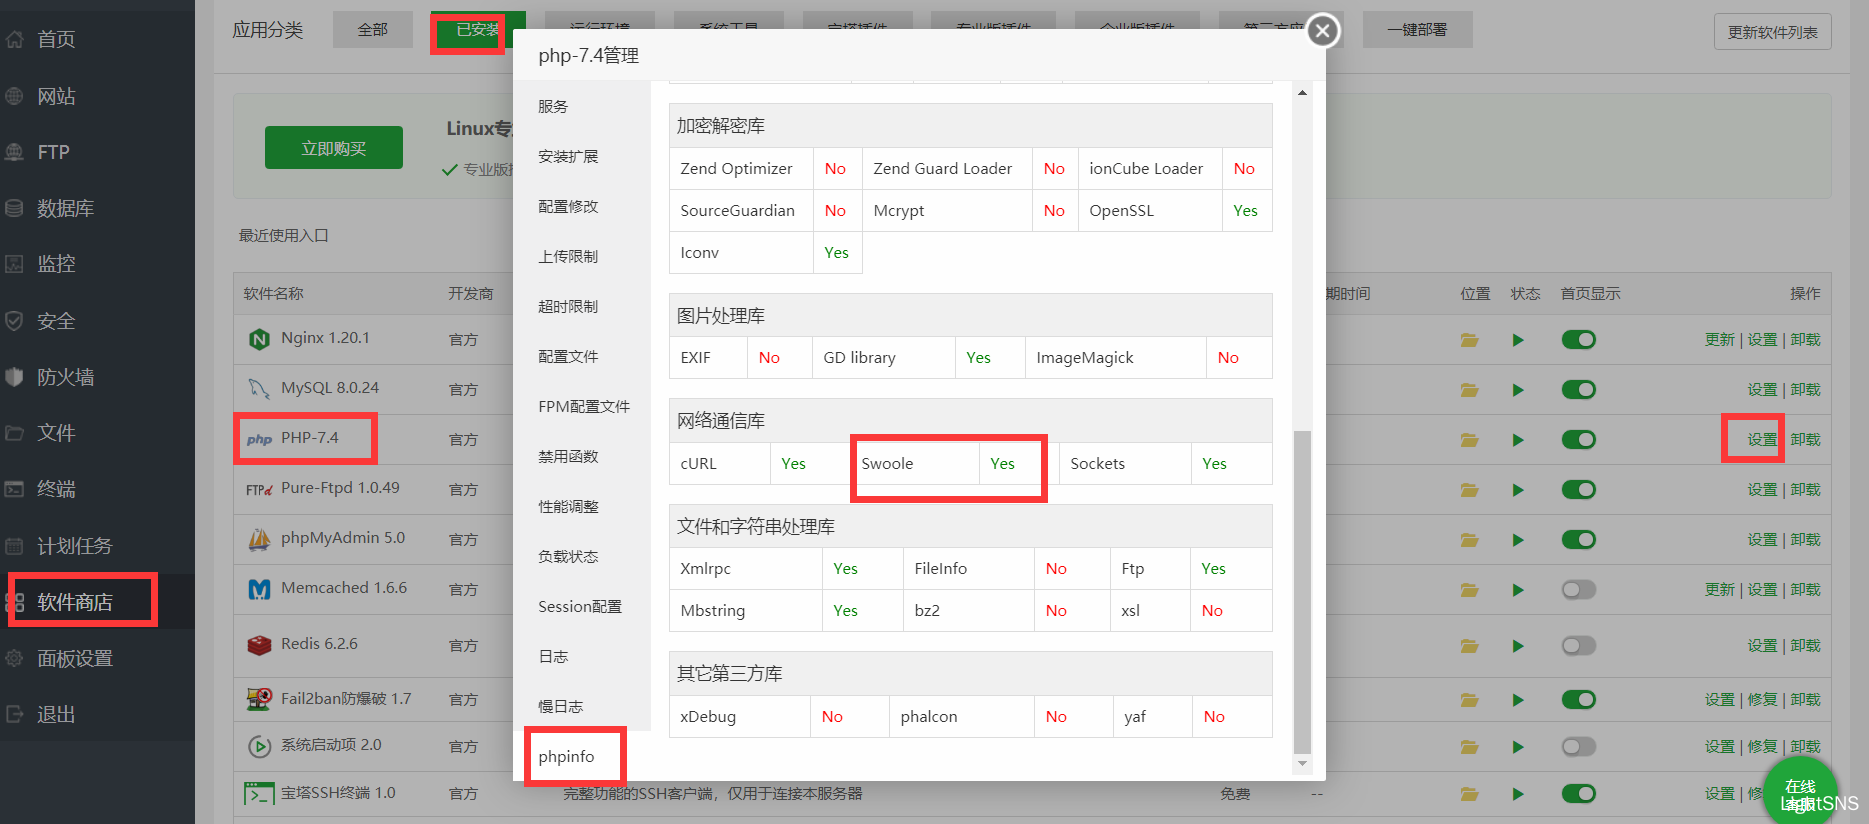Click the Redis logo icon
This screenshot has height=824, width=1869.
(259, 645)
